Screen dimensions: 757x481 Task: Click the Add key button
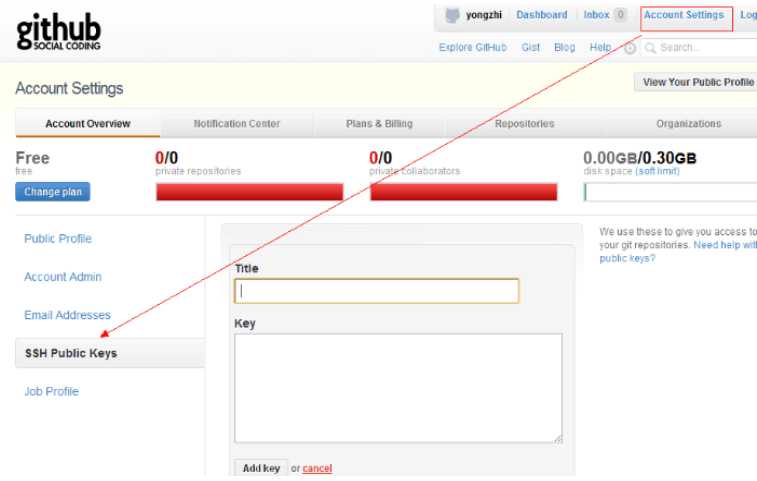[x=261, y=468]
